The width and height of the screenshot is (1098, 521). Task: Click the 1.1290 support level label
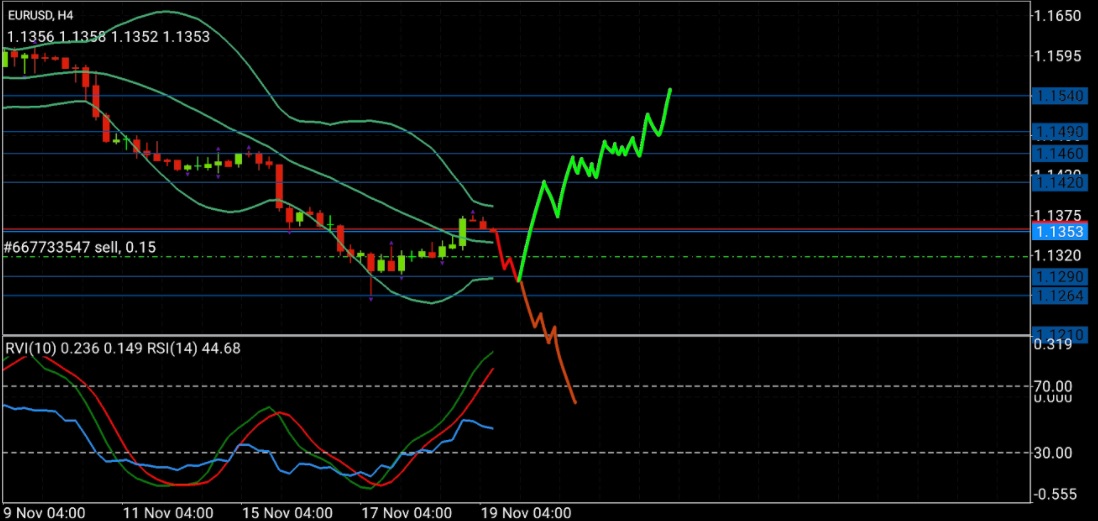pyautogui.click(x=1062, y=276)
